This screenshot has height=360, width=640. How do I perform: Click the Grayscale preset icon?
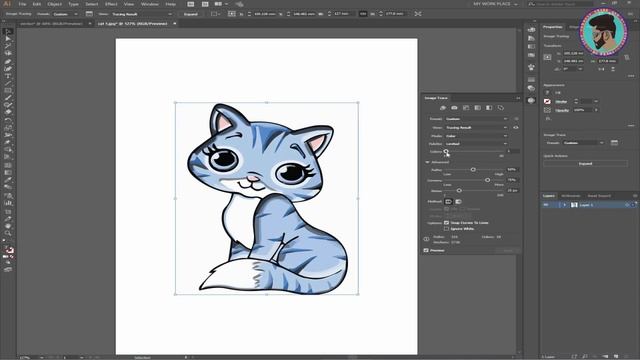pos(477,108)
